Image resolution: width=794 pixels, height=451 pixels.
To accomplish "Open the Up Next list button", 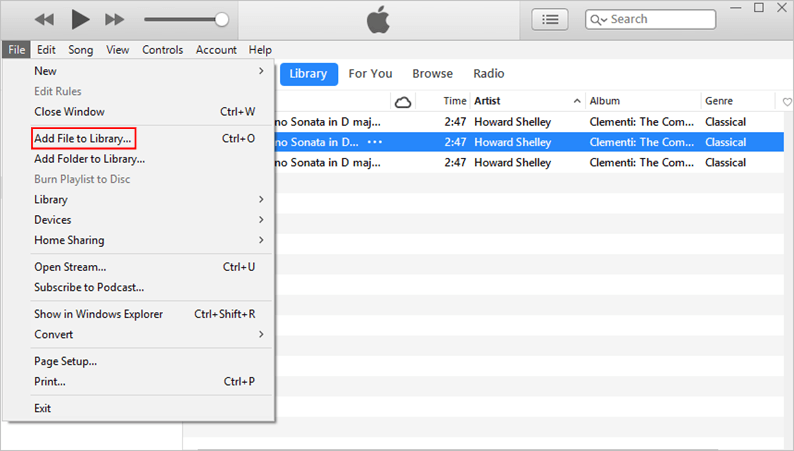I will [x=550, y=20].
